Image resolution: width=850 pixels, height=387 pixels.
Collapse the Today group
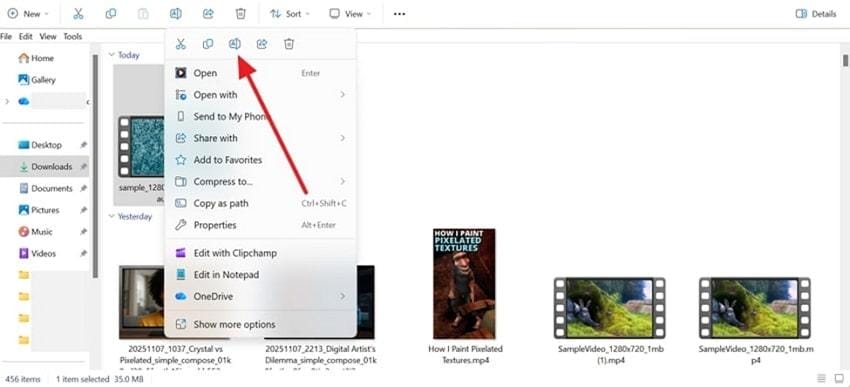click(112, 55)
